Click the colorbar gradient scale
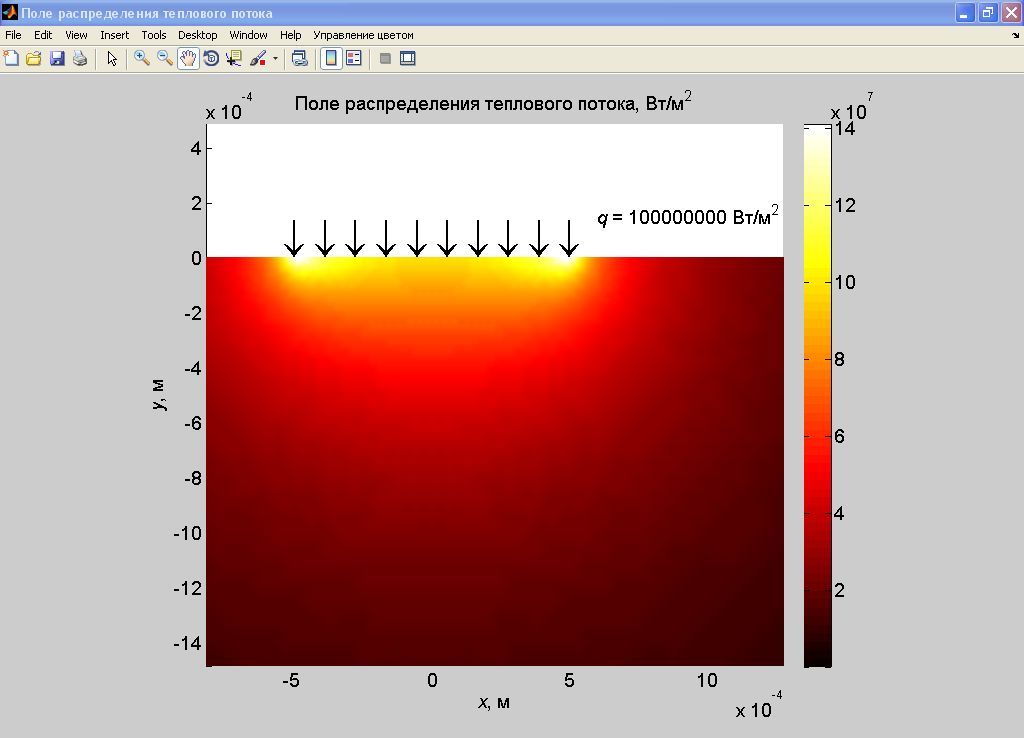Image resolution: width=1024 pixels, height=738 pixels. pyautogui.click(x=817, y=395)
